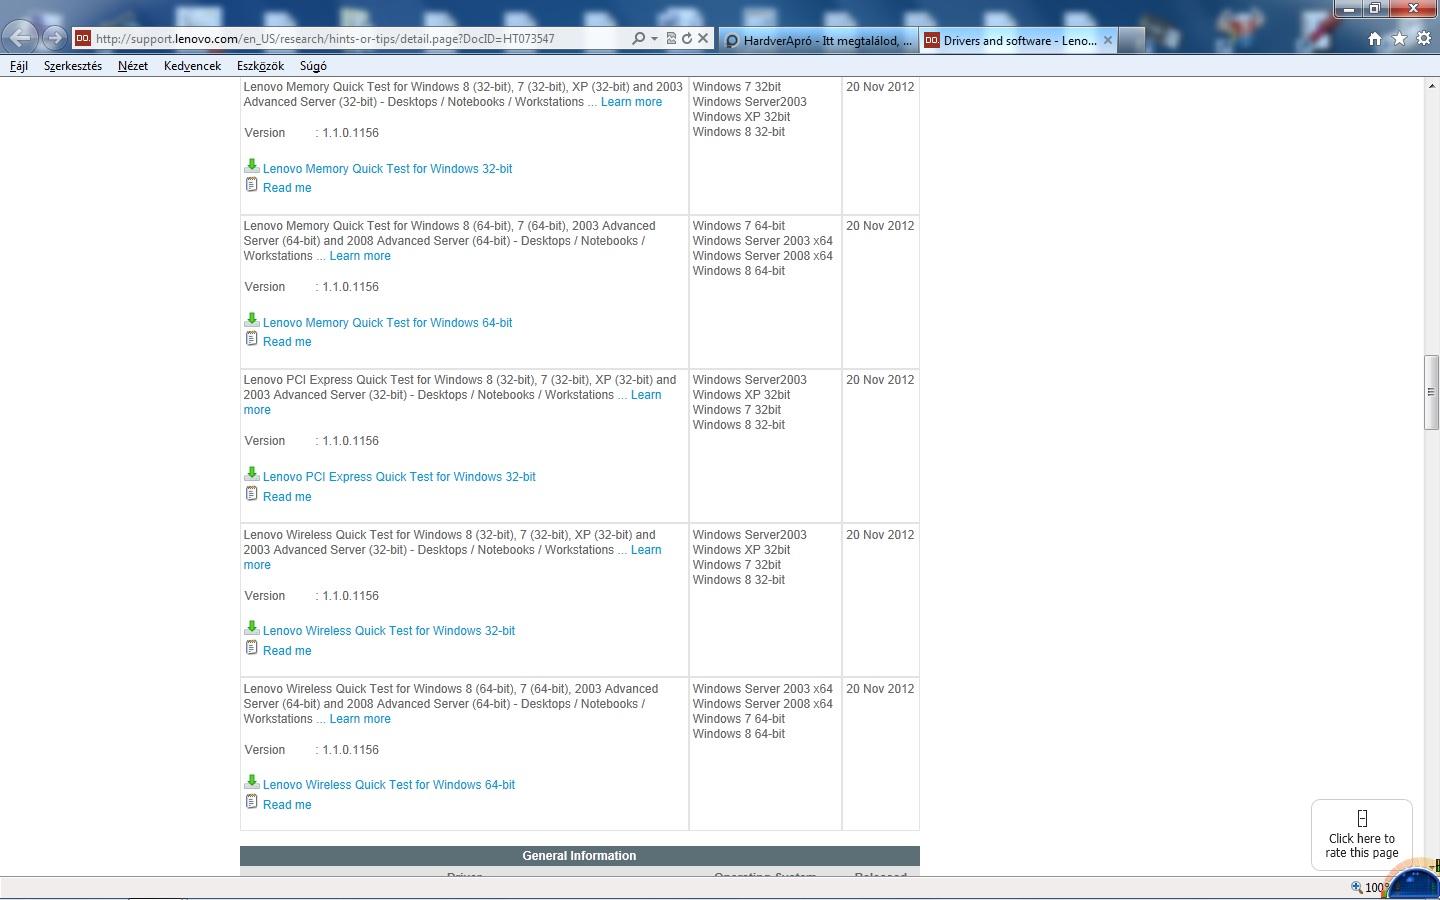Open the Eszközök menu
This screenshot has width=1440, height=900.
pyautogui.click(x=260, y=66)
